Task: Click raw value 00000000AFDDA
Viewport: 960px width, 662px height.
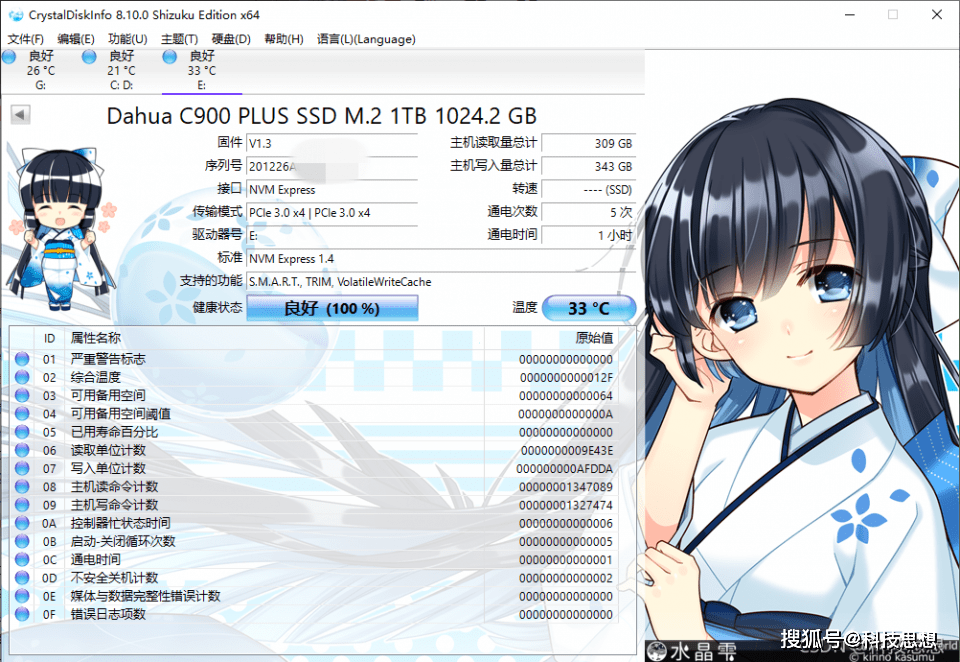Action: coord(564,469)
